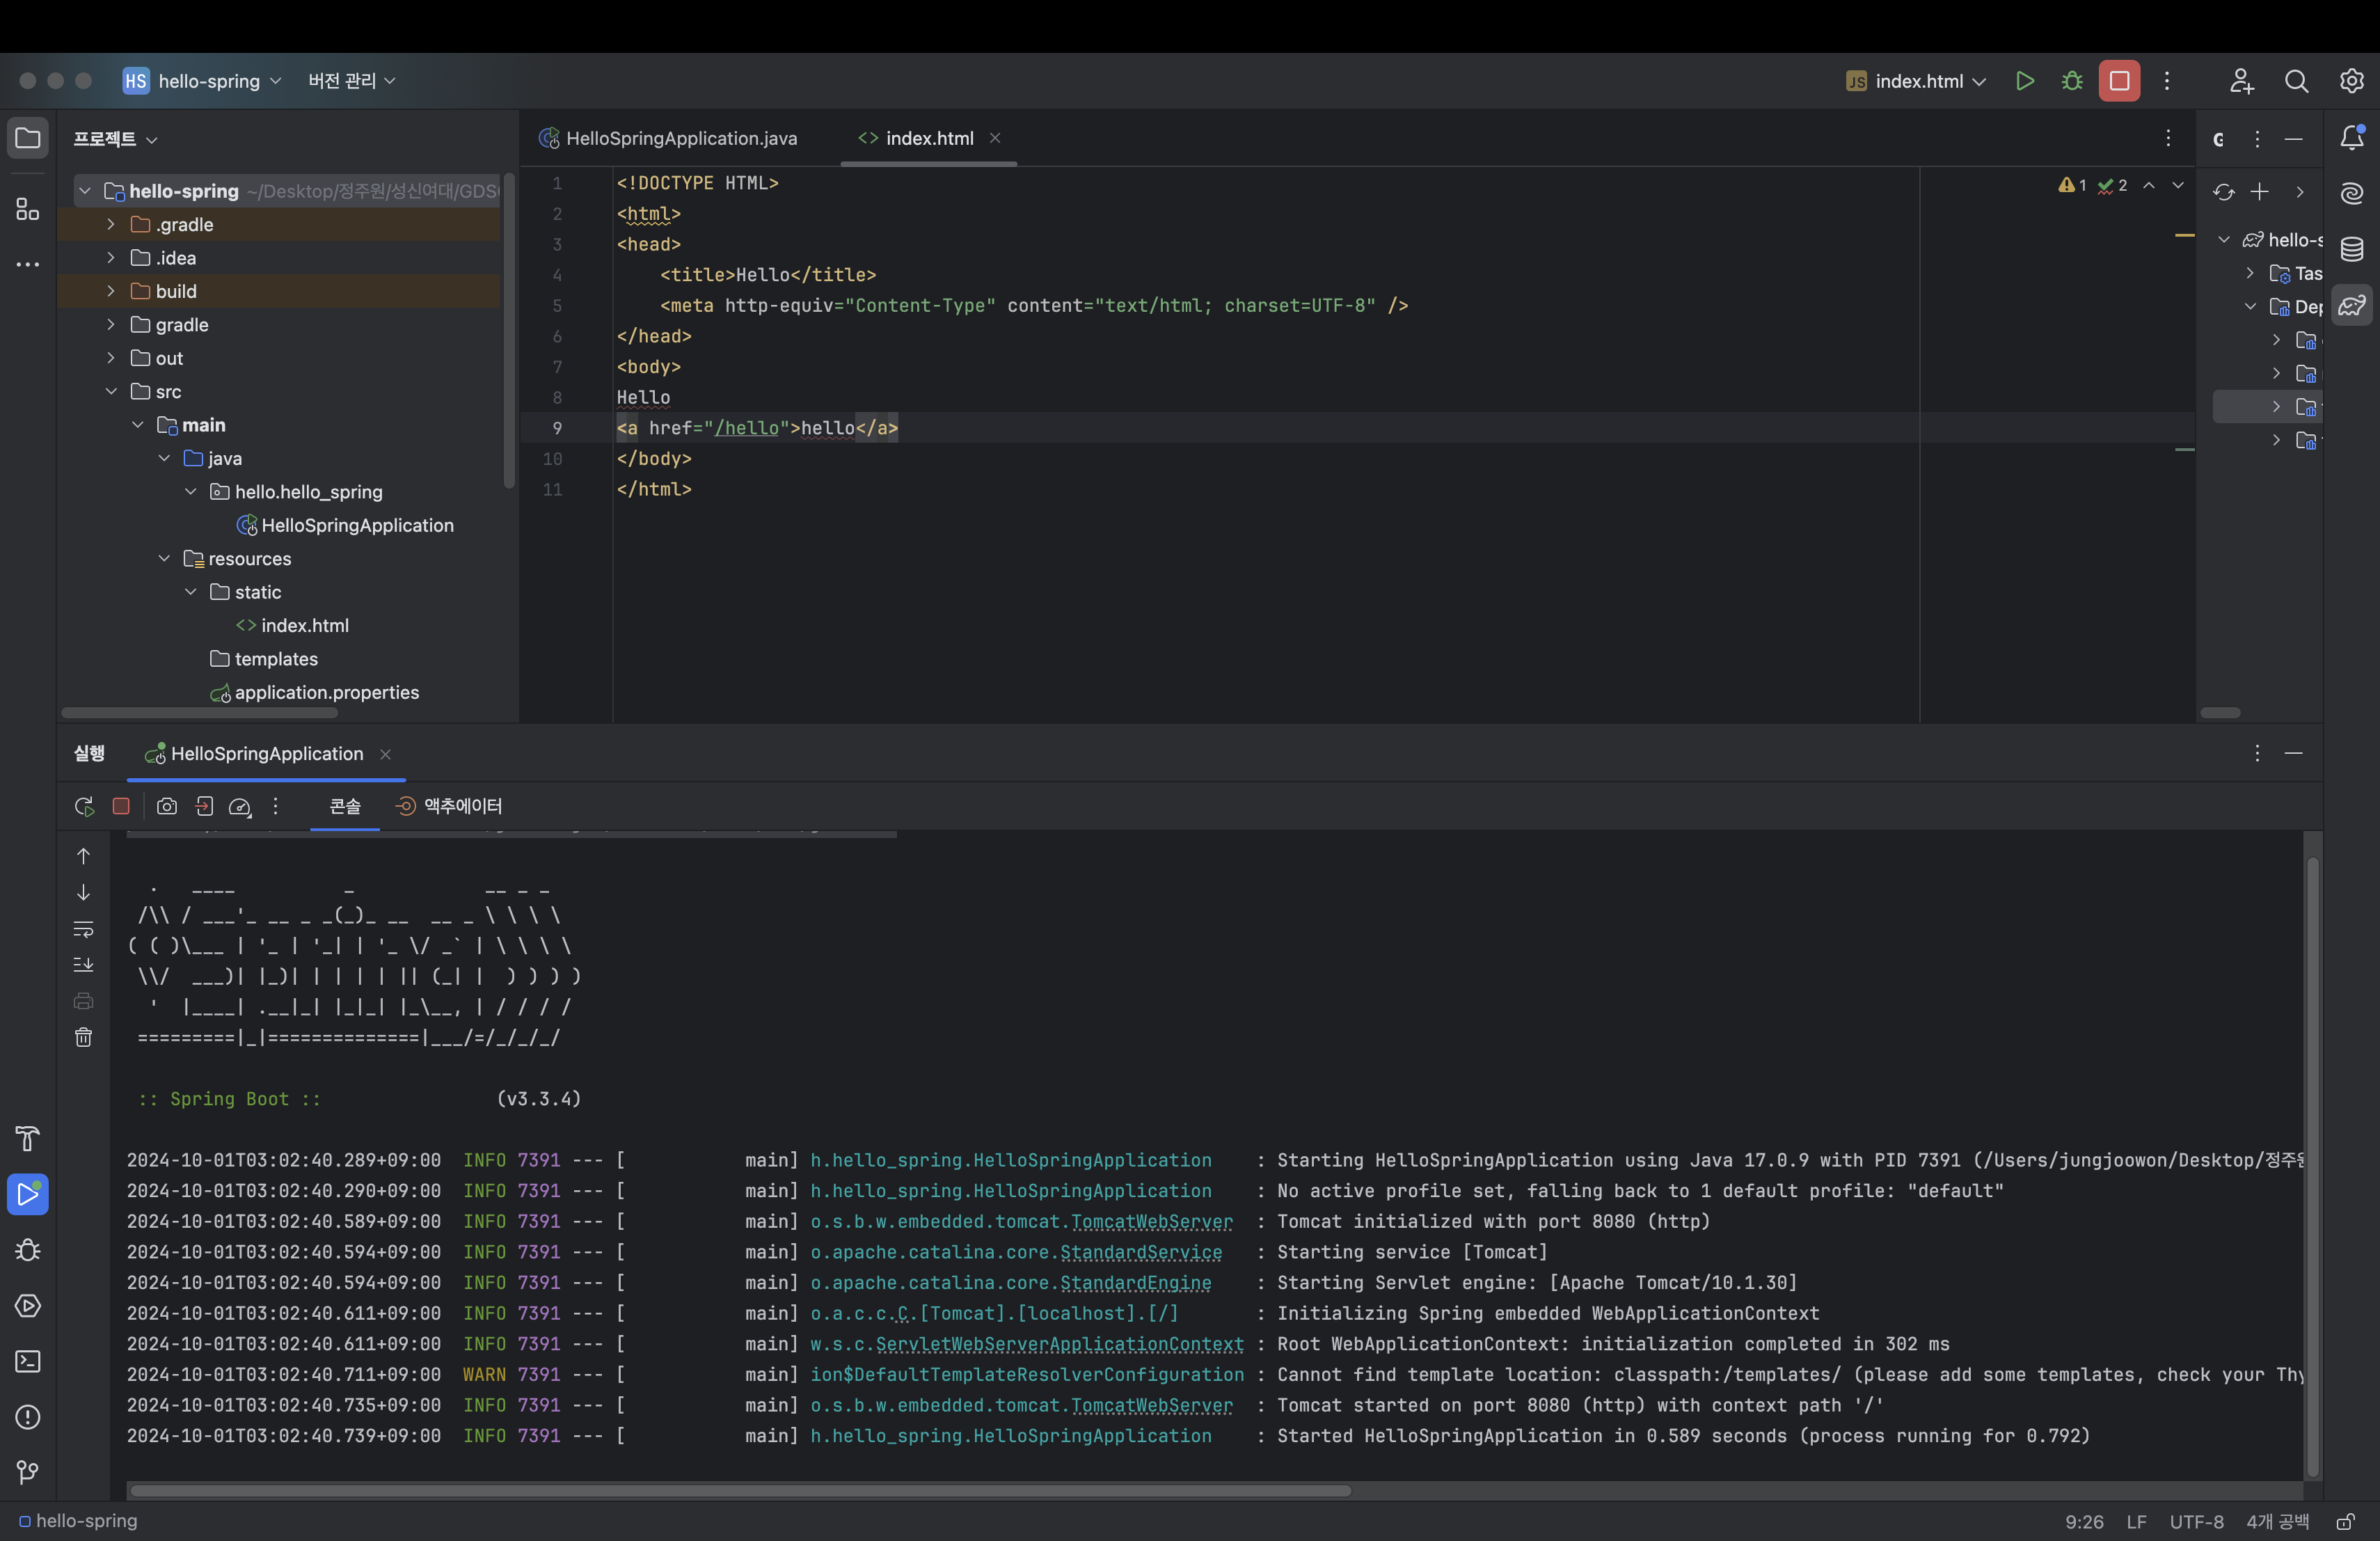2380x1541 pixels.
Task: Open the Notifications bell
Action: coord(2352,138)
